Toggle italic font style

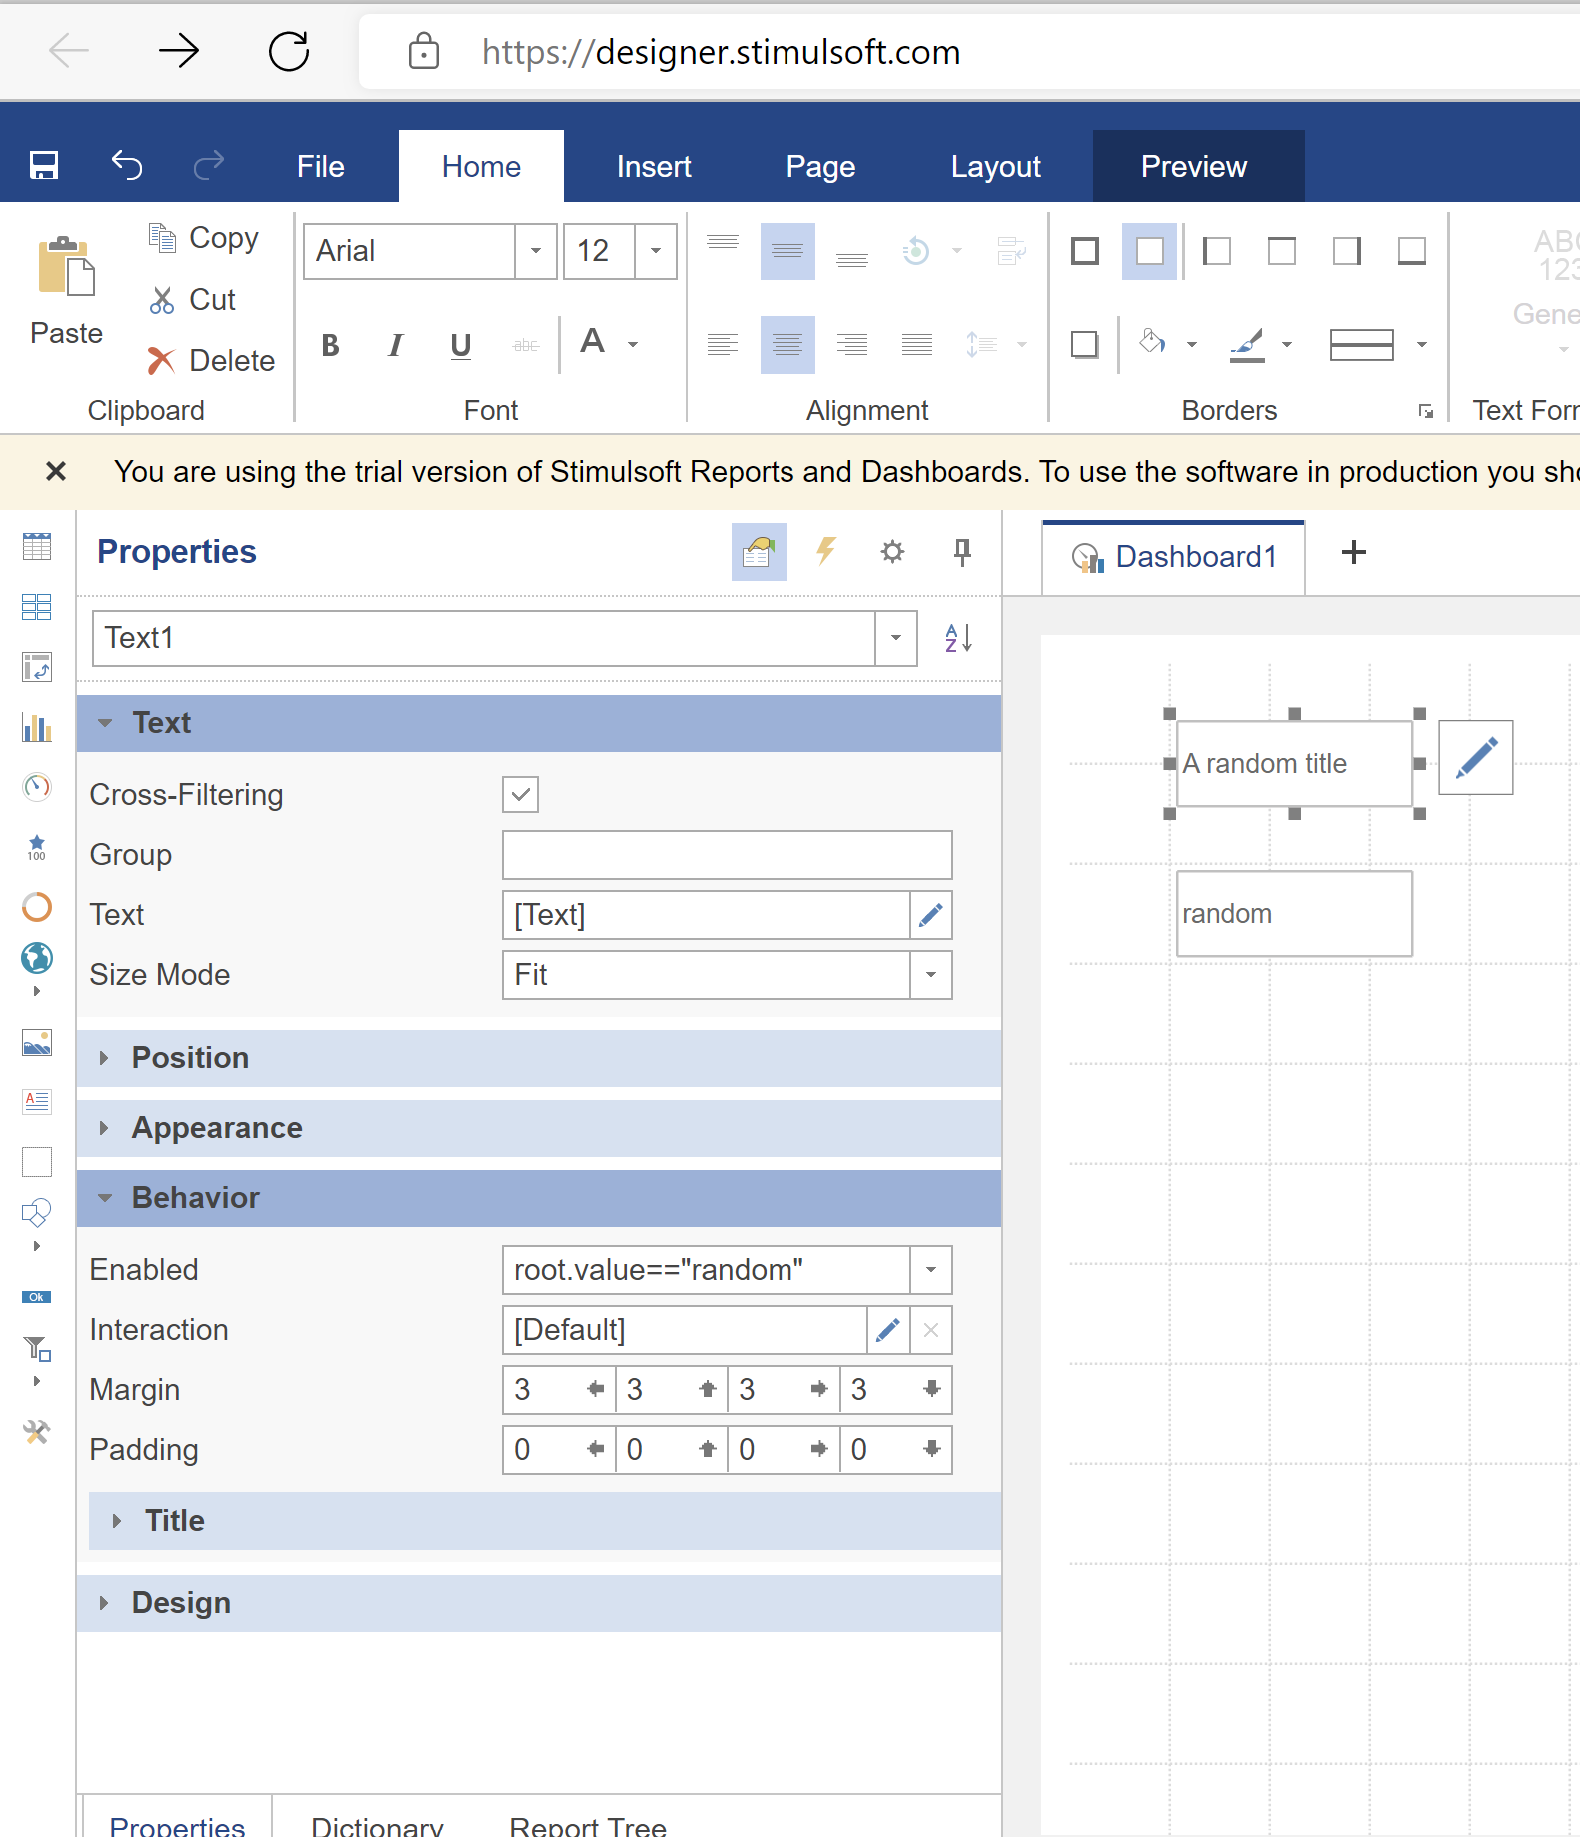395,345
